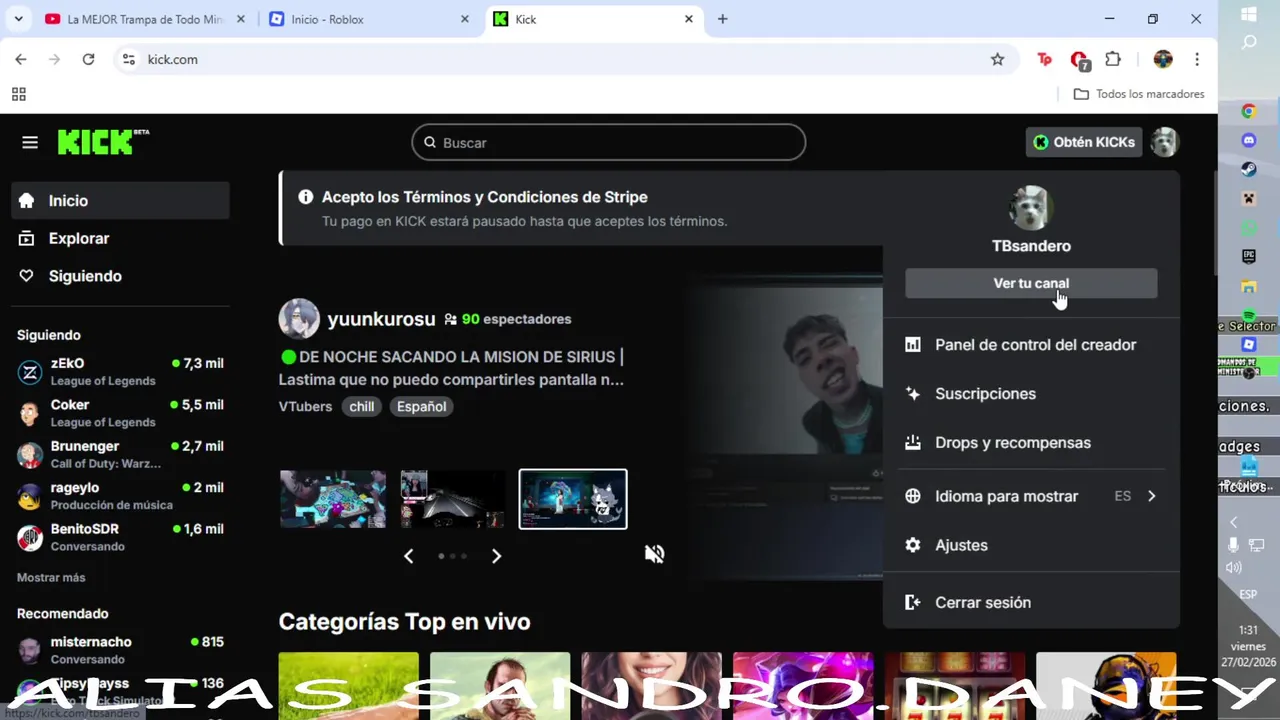Click the ESP keyboard language indicator
1280x720 pixels.
pyautogui.click(x=1248, y=594)
